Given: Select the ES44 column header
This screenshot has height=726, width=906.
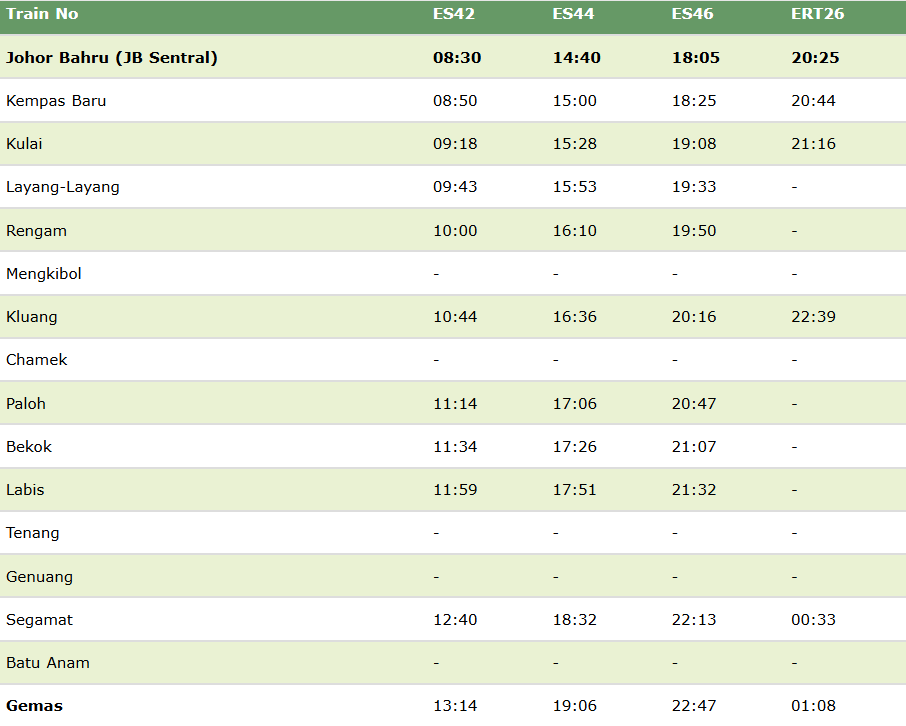Looking at the screenshot, I should point(571,16).
